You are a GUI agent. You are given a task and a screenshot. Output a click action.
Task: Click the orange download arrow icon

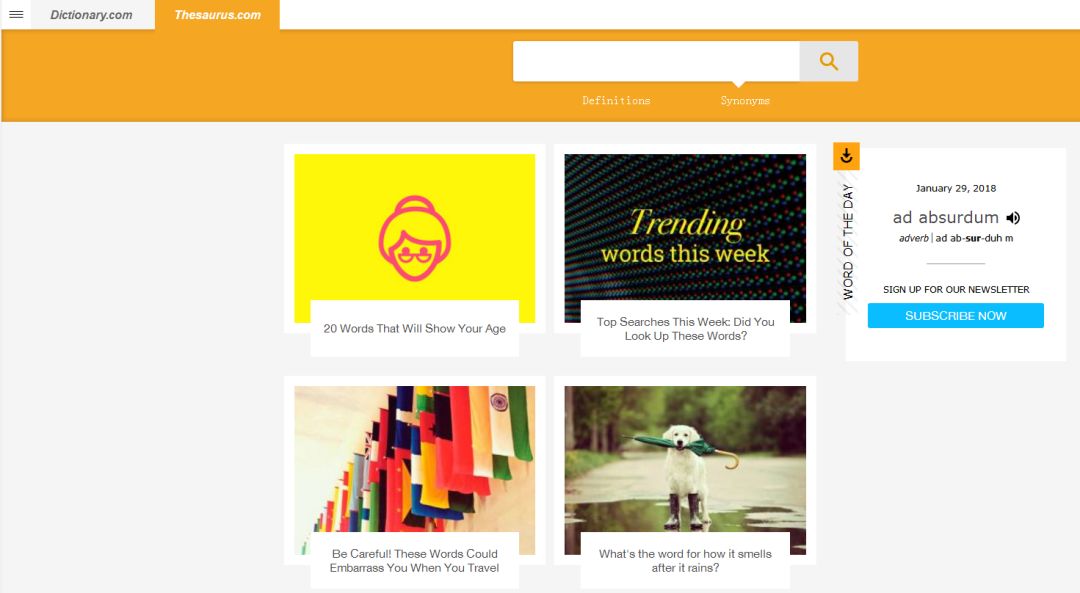[847, 156]
